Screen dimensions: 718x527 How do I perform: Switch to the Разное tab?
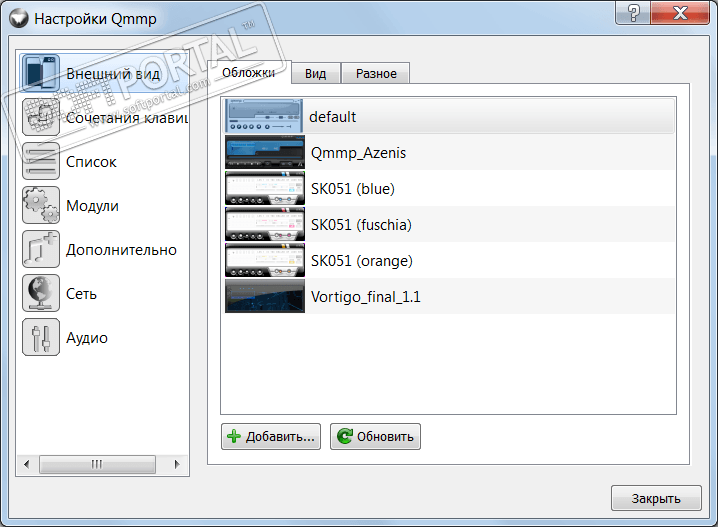[376, 73]
